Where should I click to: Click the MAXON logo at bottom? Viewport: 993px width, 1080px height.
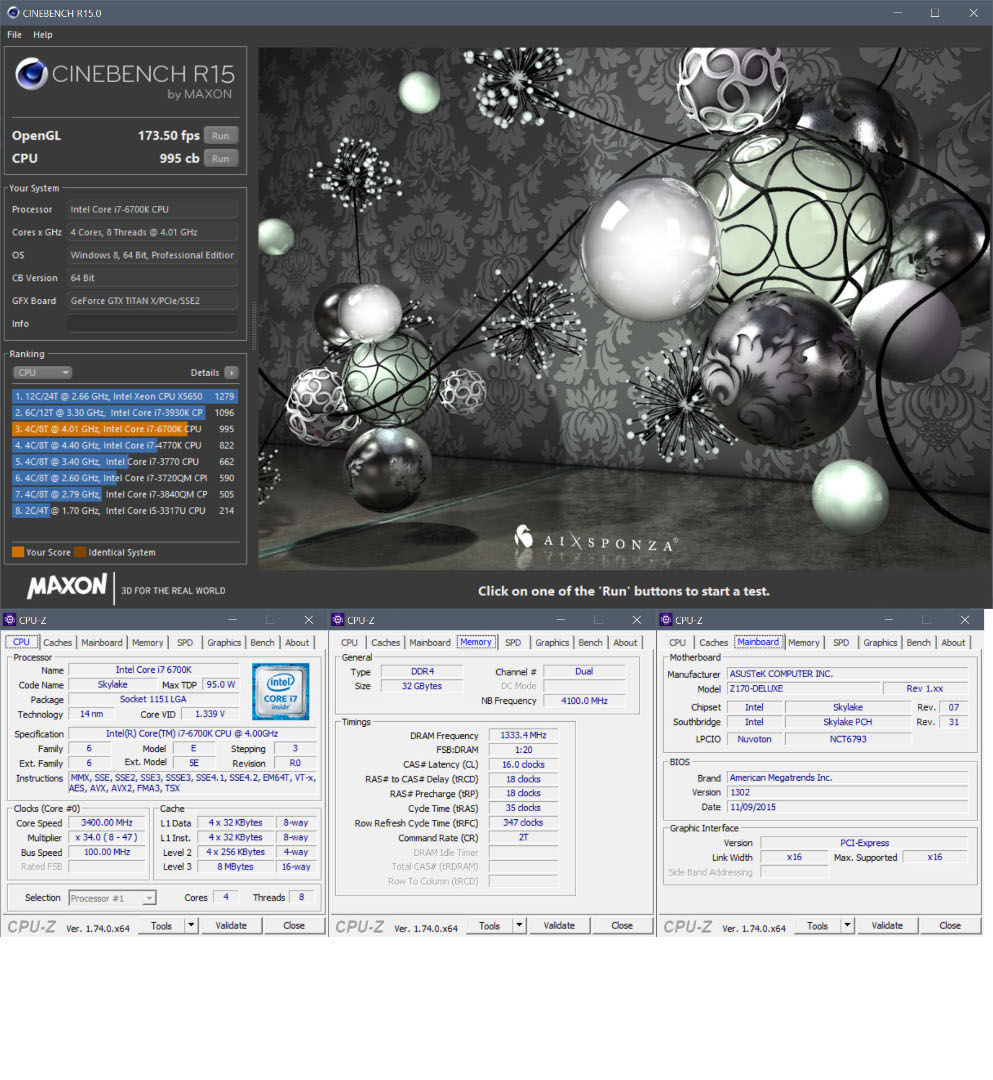tap(67, 587)
